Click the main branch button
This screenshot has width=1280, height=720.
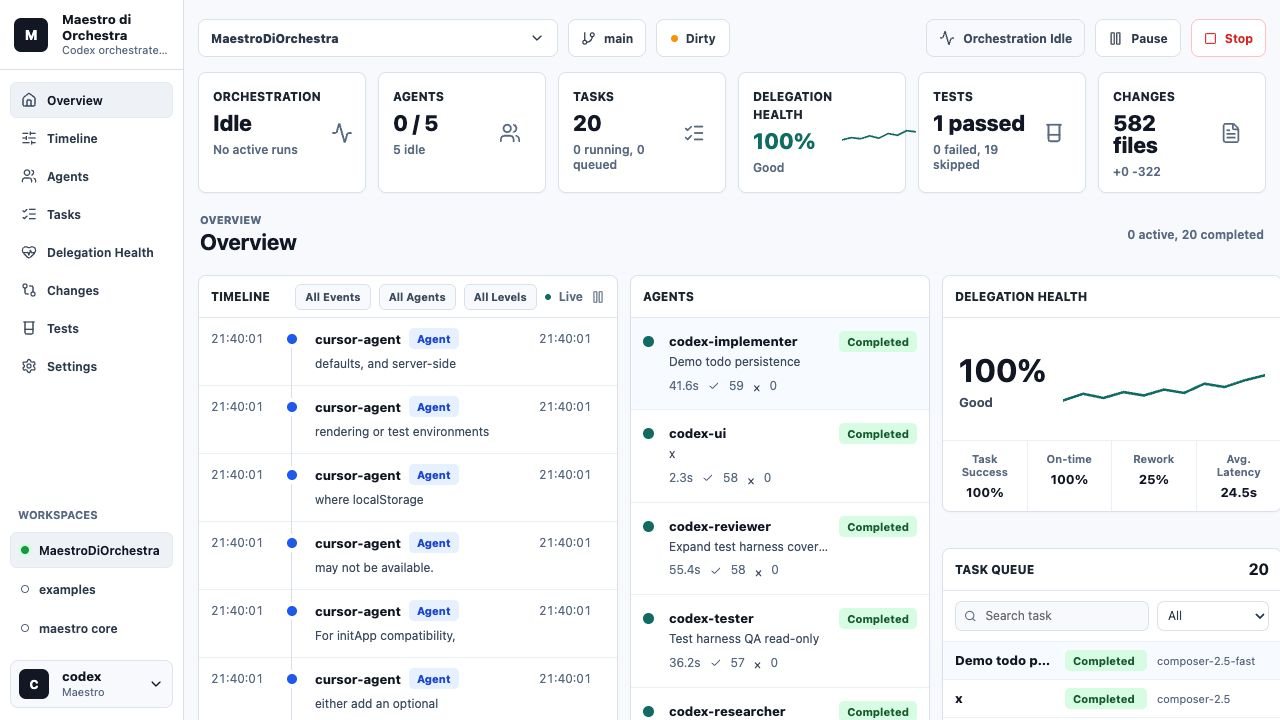(607, 38)
